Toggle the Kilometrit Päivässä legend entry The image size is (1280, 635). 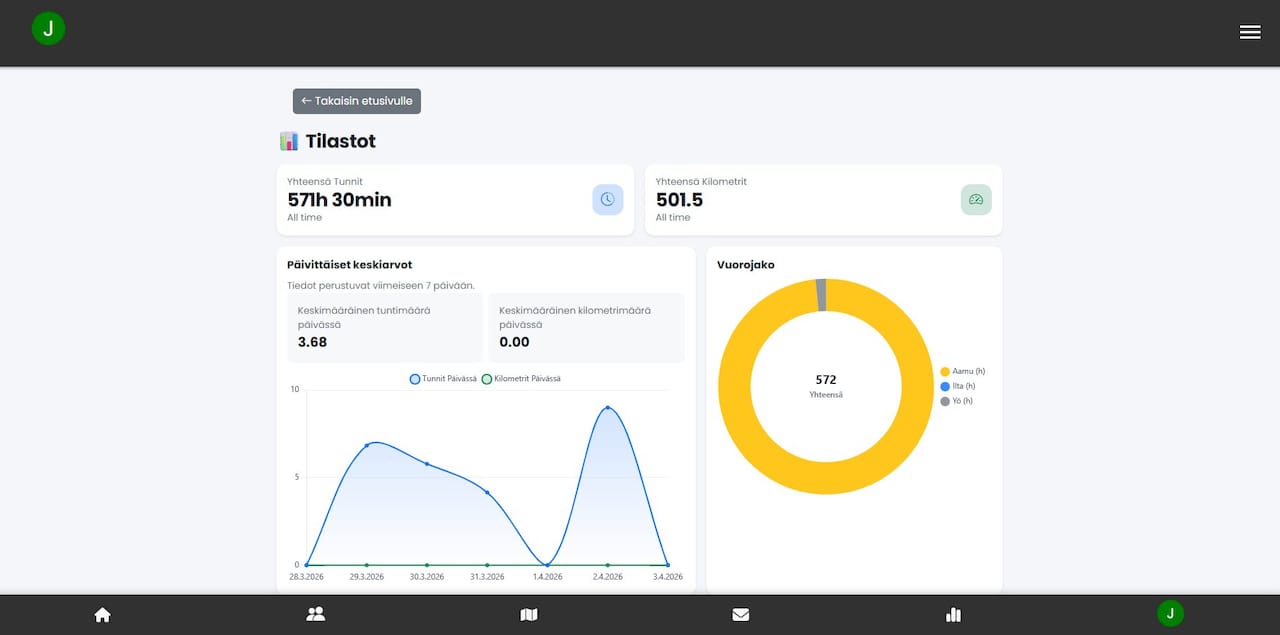[521, 379]
